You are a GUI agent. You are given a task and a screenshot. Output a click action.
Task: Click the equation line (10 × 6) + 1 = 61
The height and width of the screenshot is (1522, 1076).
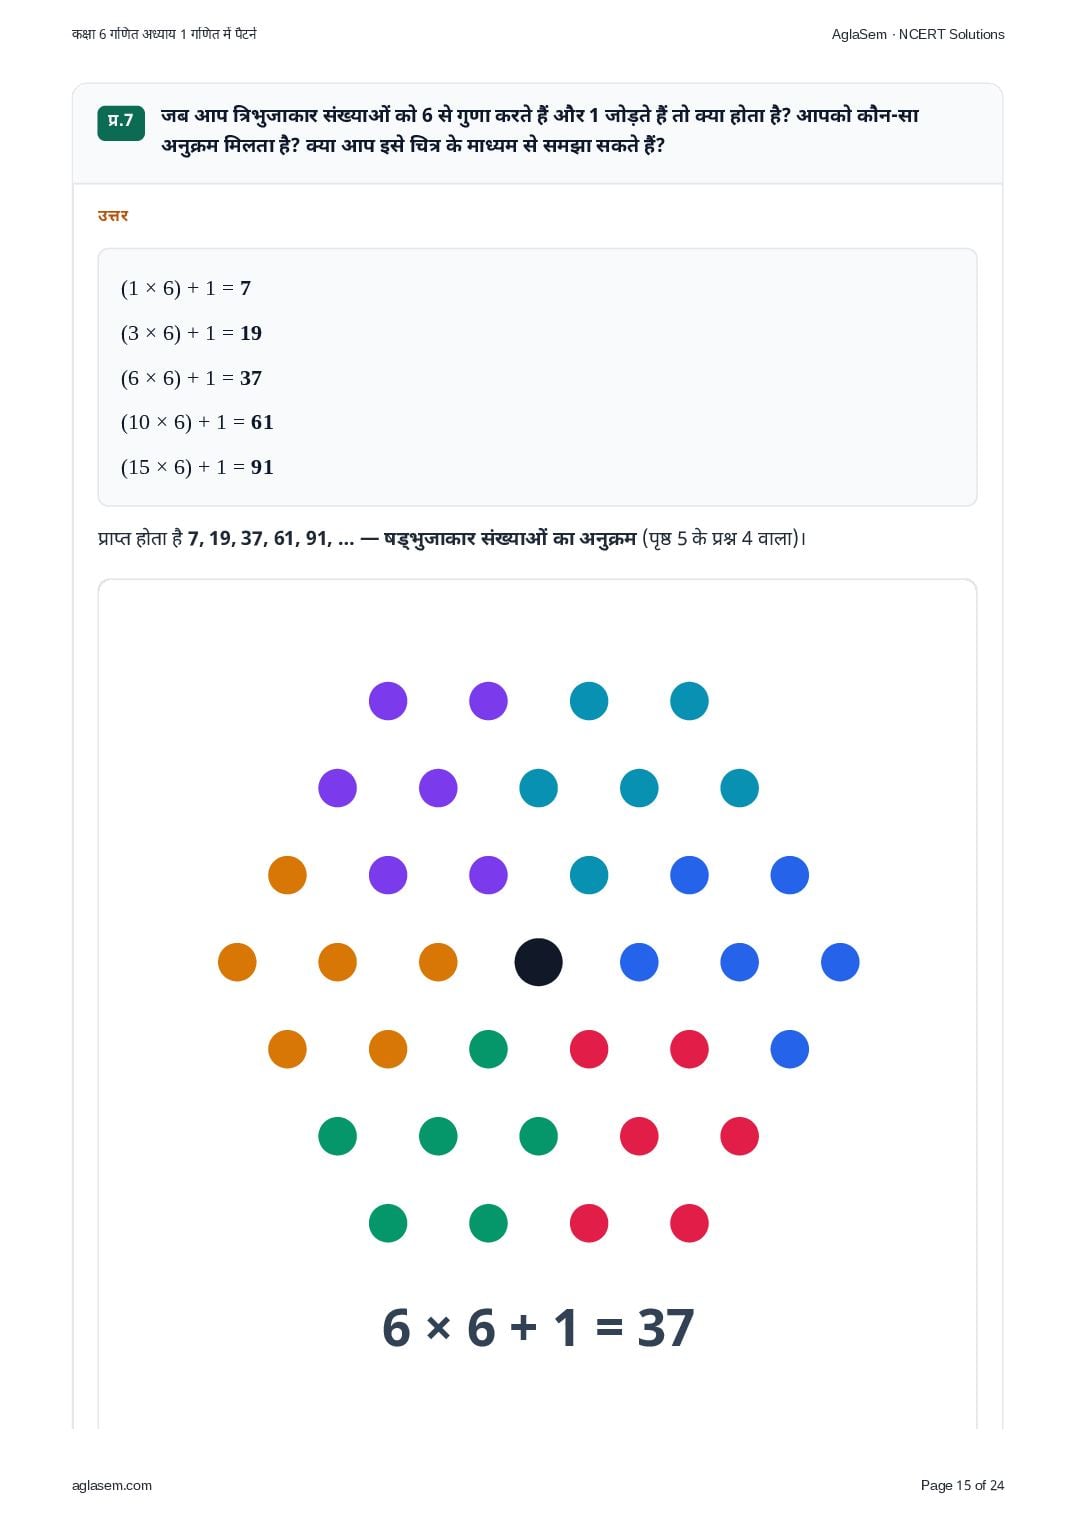pyautogui.click(x=197, y=422)
